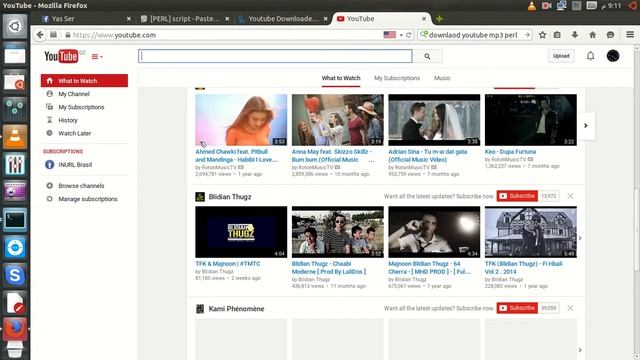Viewport: 640px width, 360px height.
Task: Click the Watch Later clock icon
Action: coord(49,133)
